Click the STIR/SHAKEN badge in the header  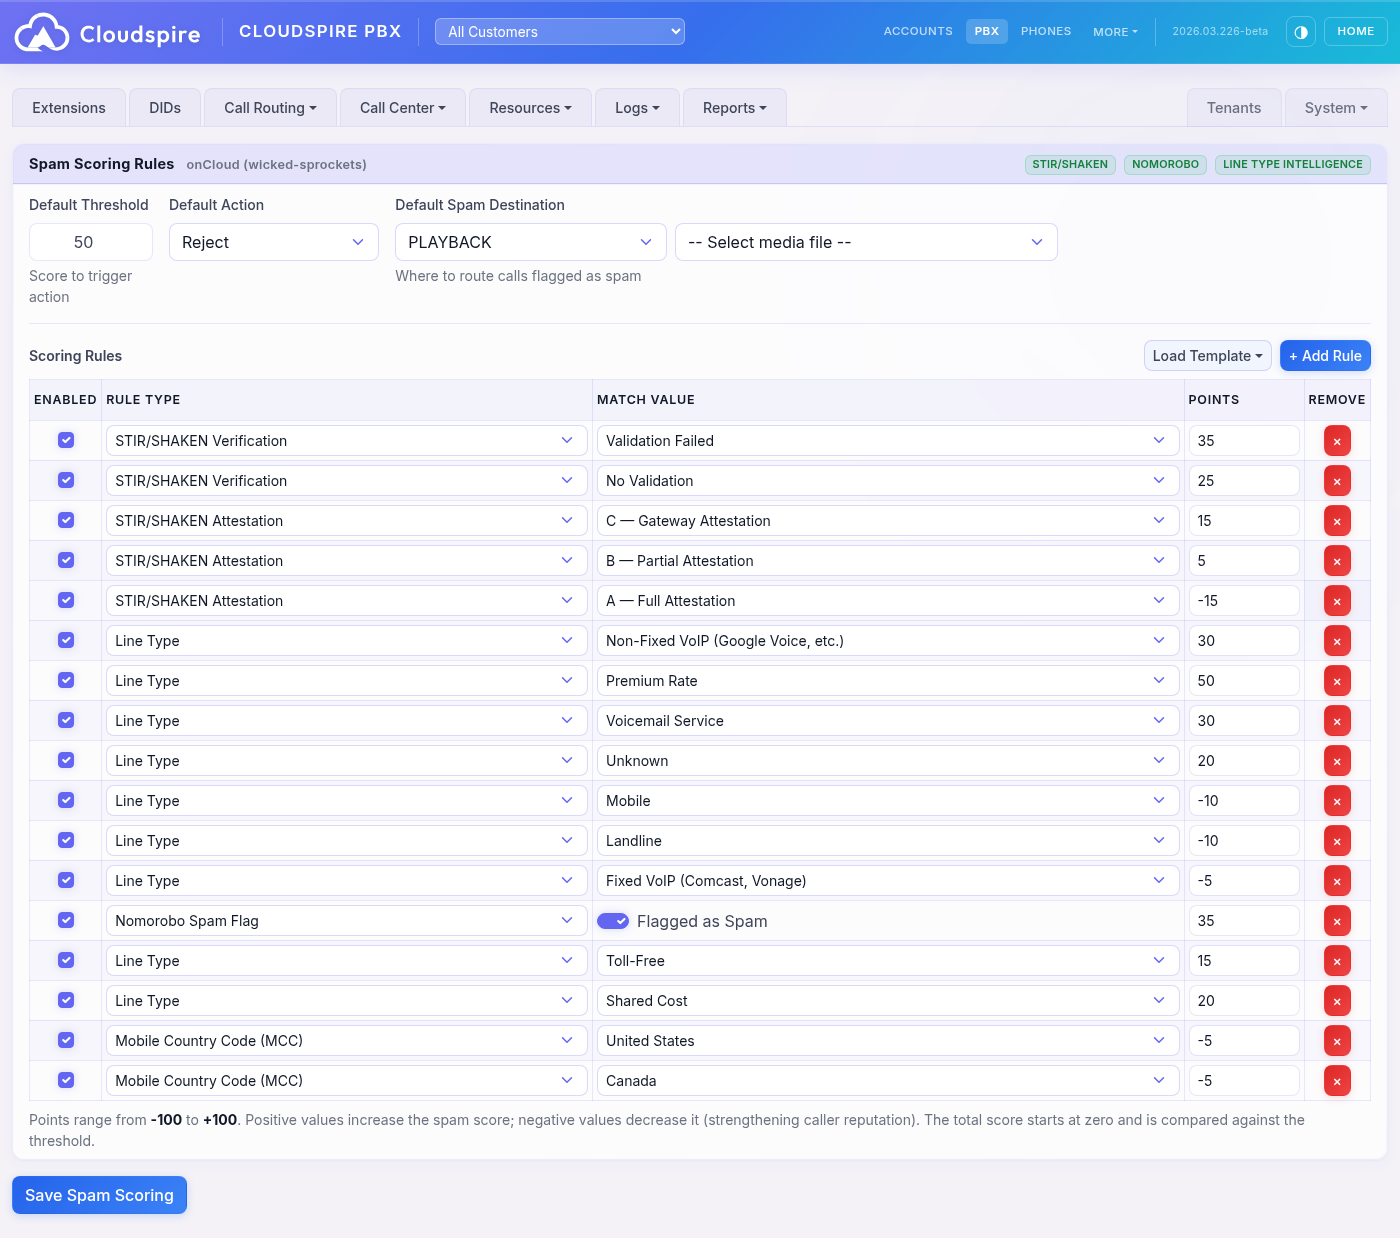[x=1070, y=164]
